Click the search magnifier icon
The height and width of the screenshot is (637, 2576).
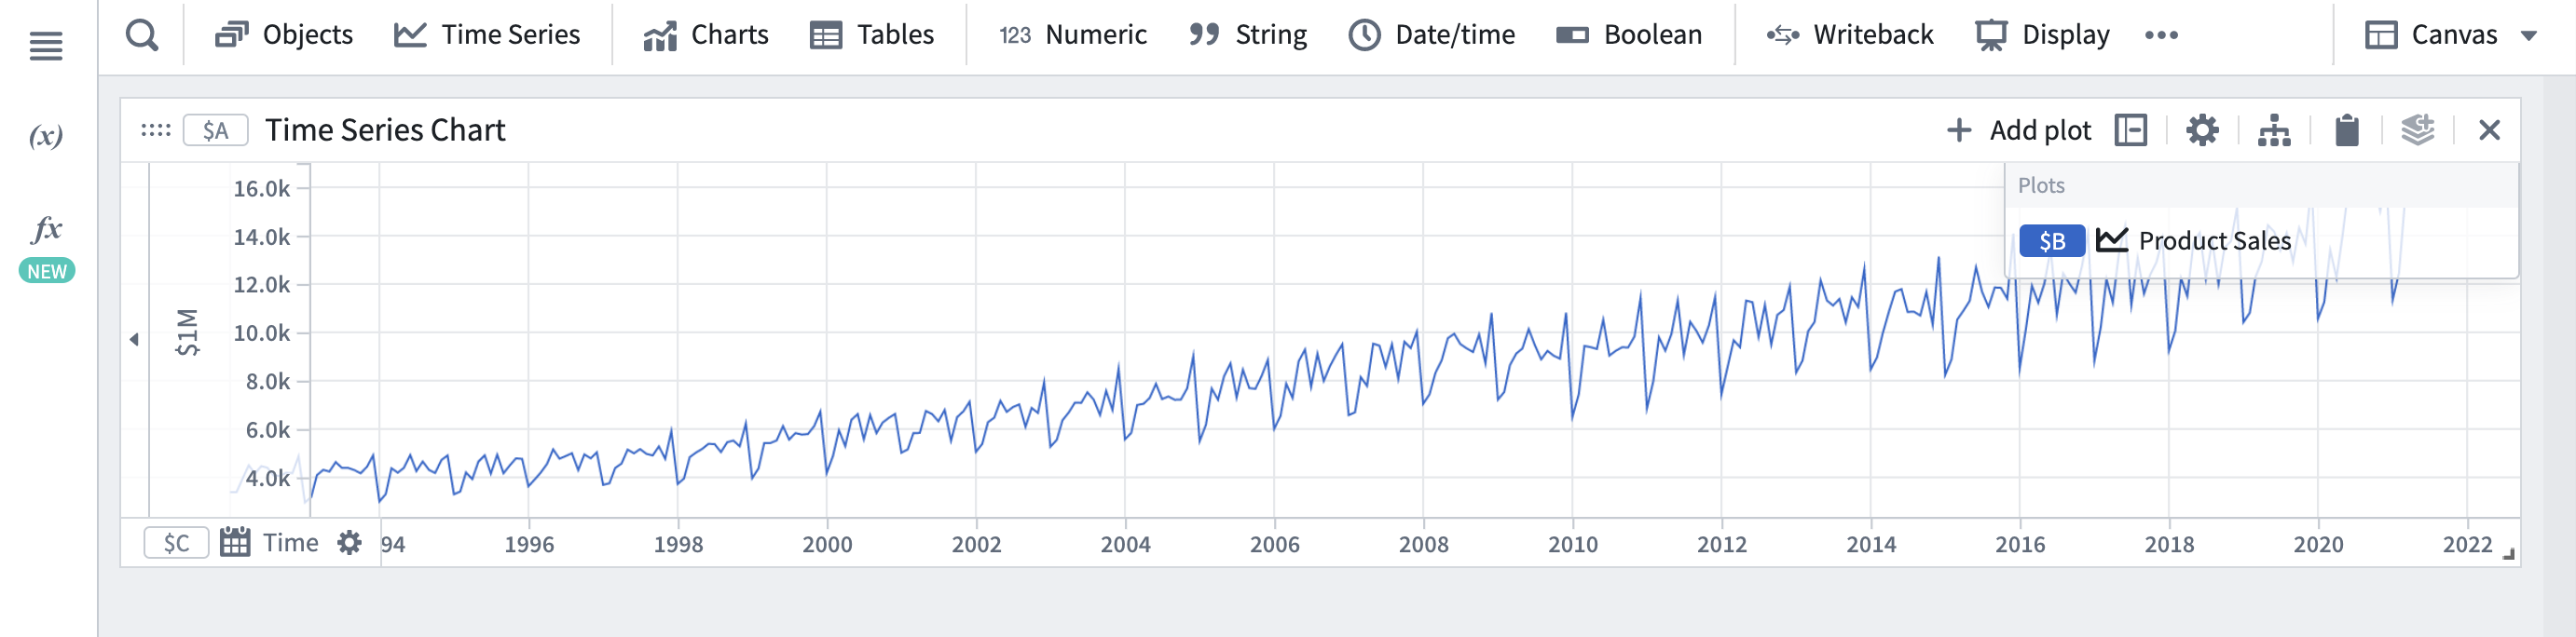tap(142, 35)
